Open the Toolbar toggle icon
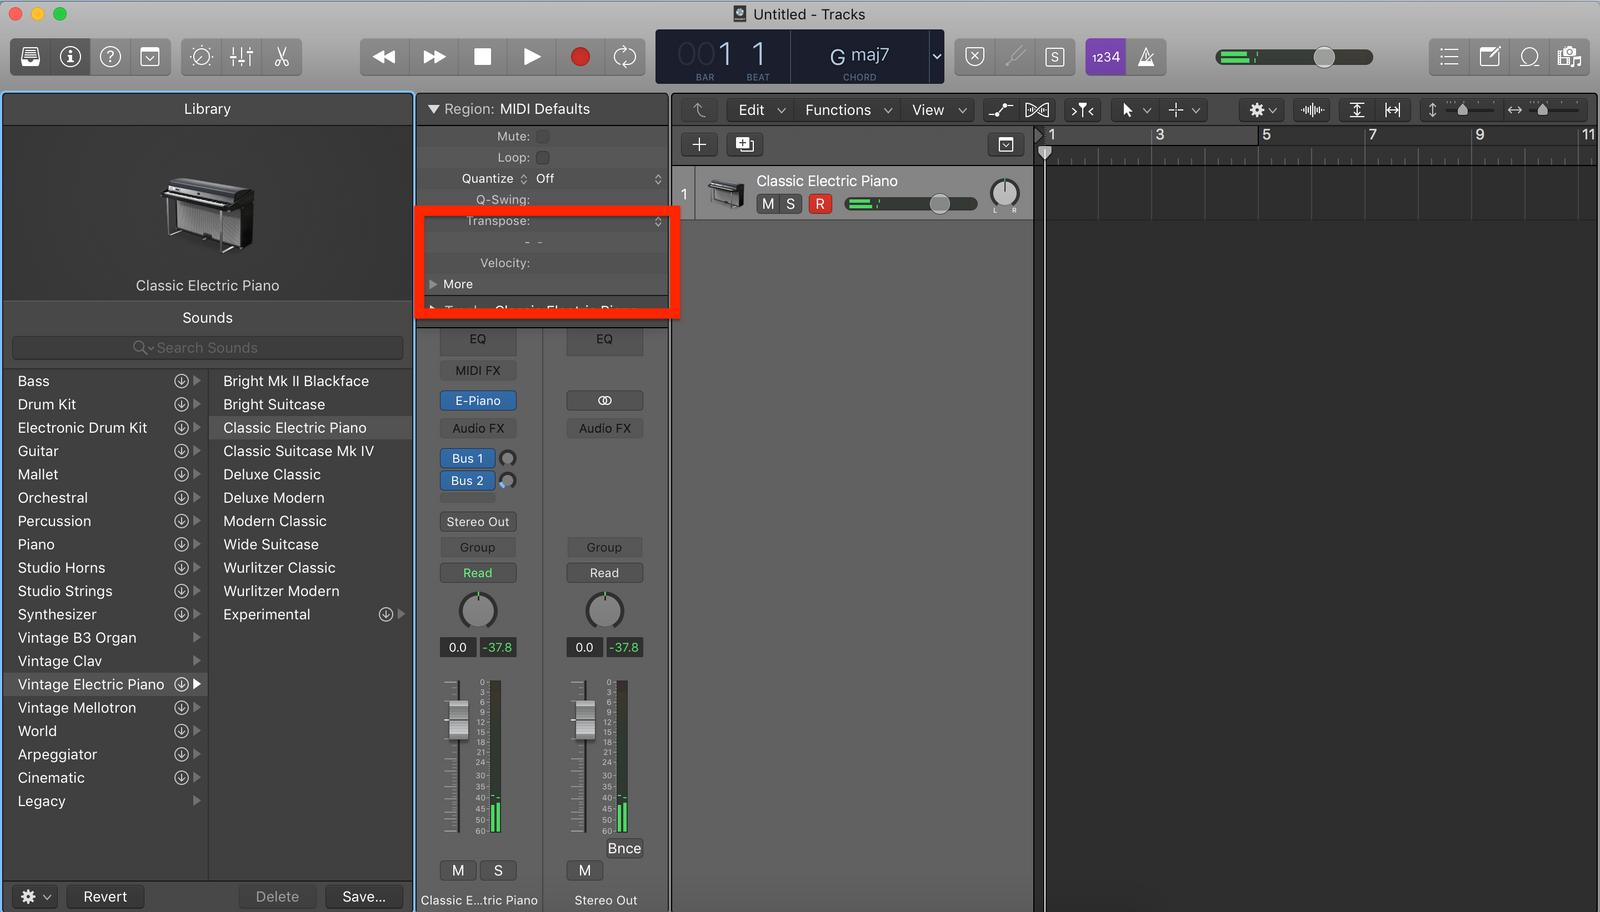This screenshot has width=1600, height=912. (x=150, y=57)
